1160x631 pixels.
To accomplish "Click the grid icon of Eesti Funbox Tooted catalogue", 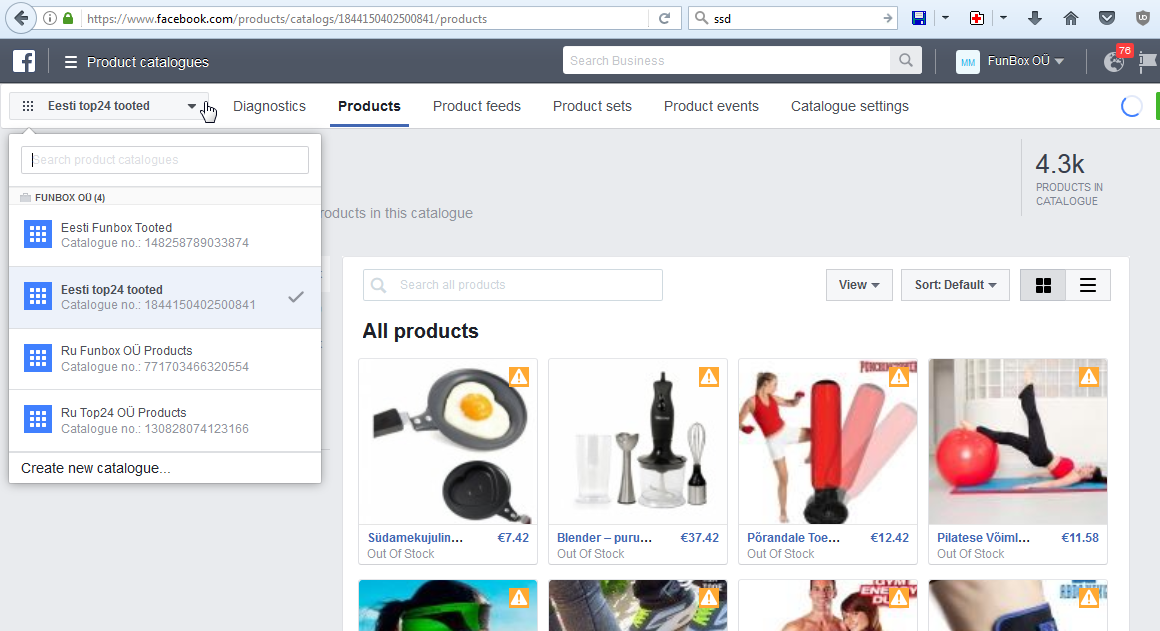I will pyautogui.click(x=38, y=234).
